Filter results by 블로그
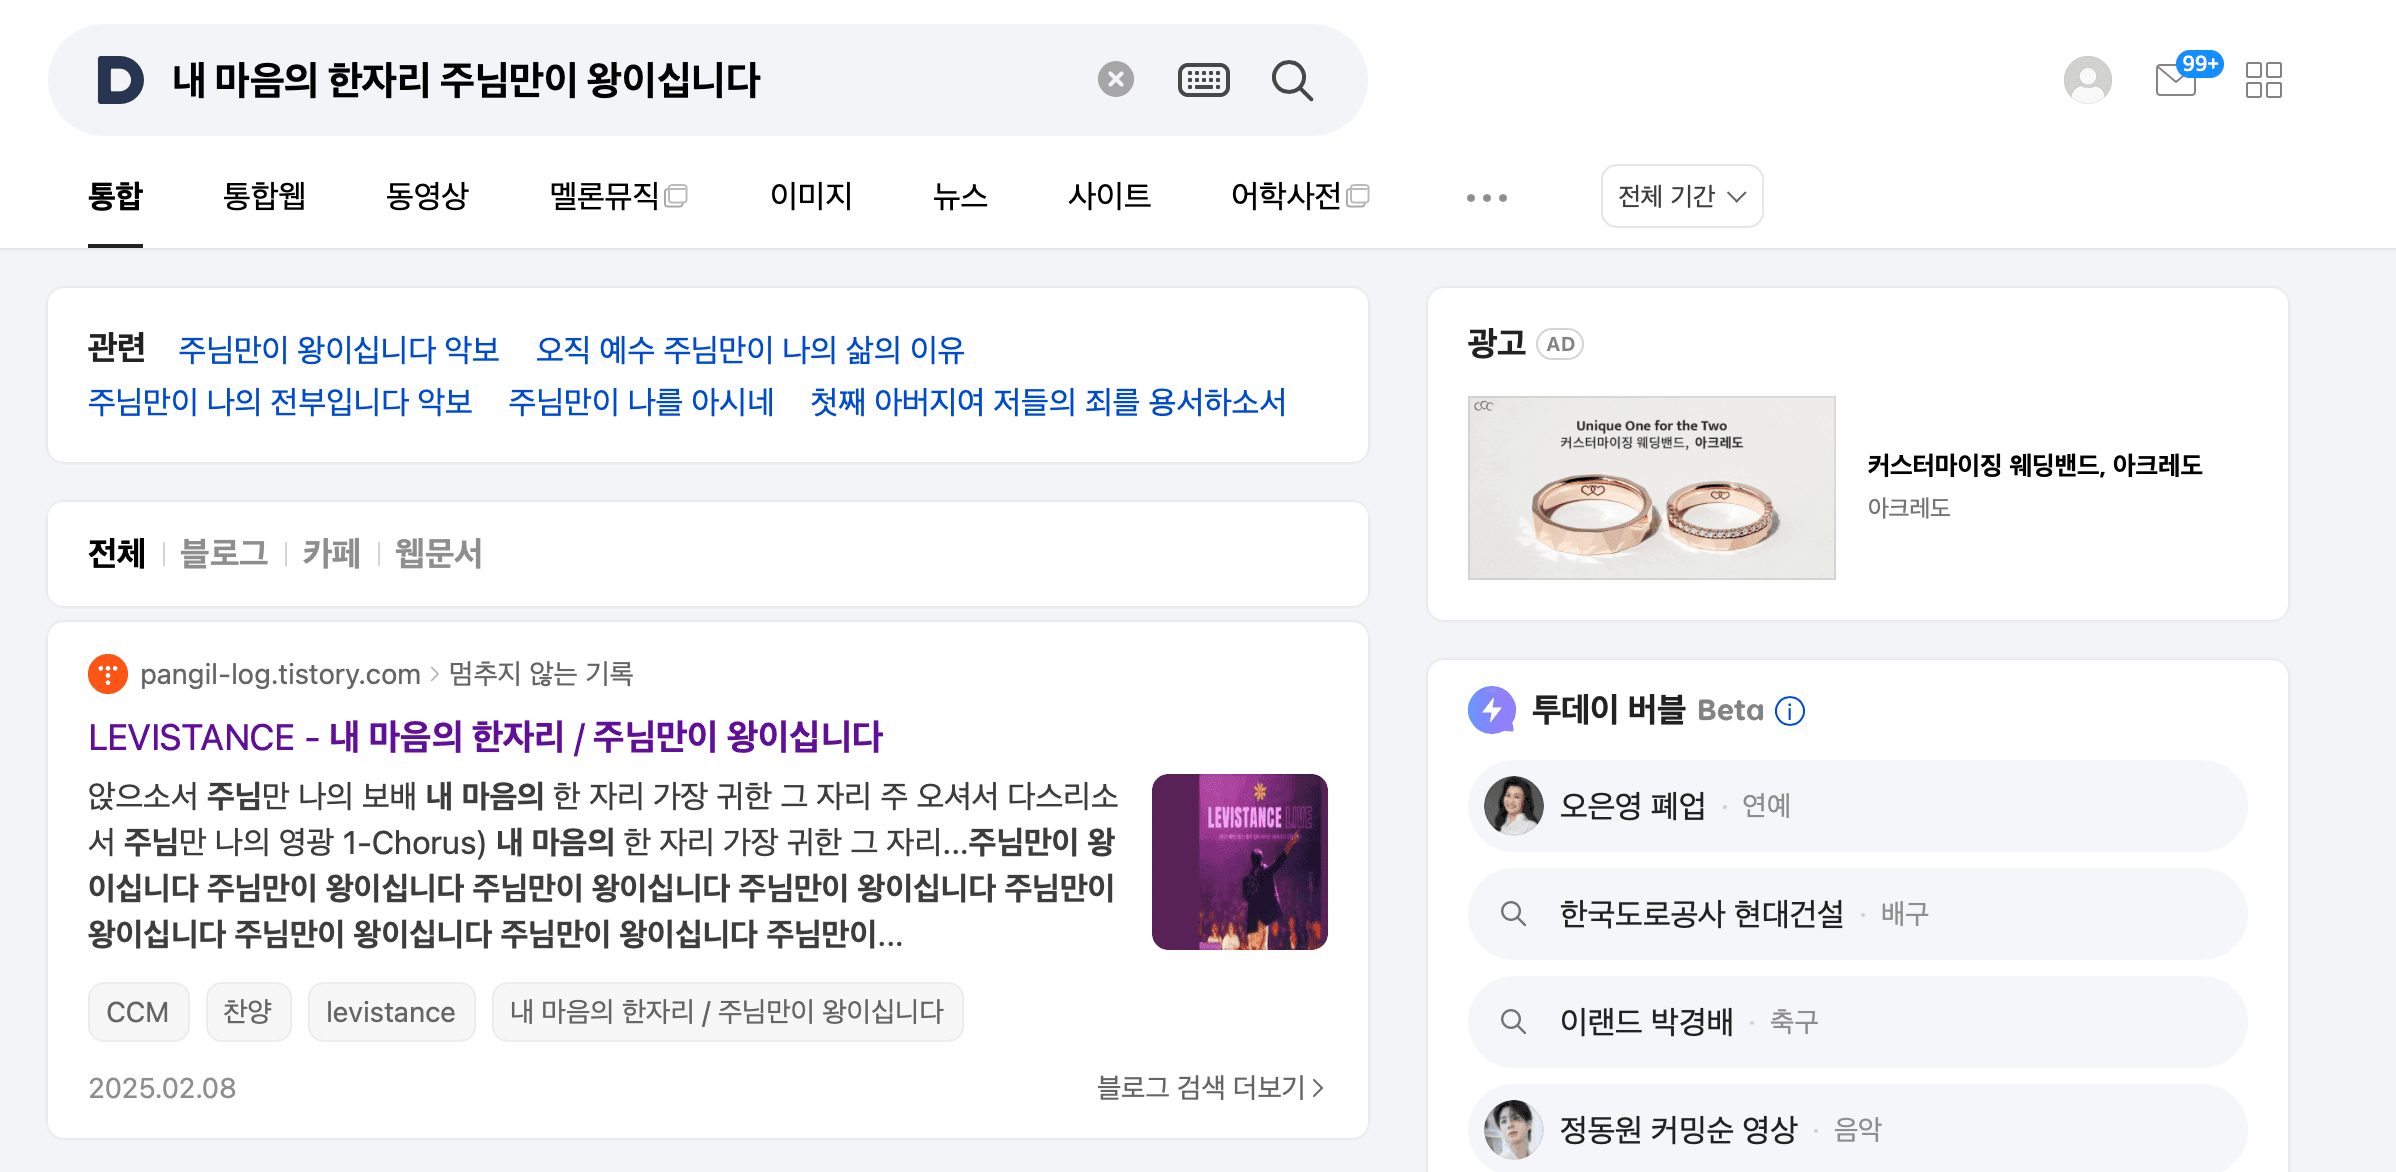This screenshot has width=2396, height=1172. pyautogui.click(x=224, y=553)
